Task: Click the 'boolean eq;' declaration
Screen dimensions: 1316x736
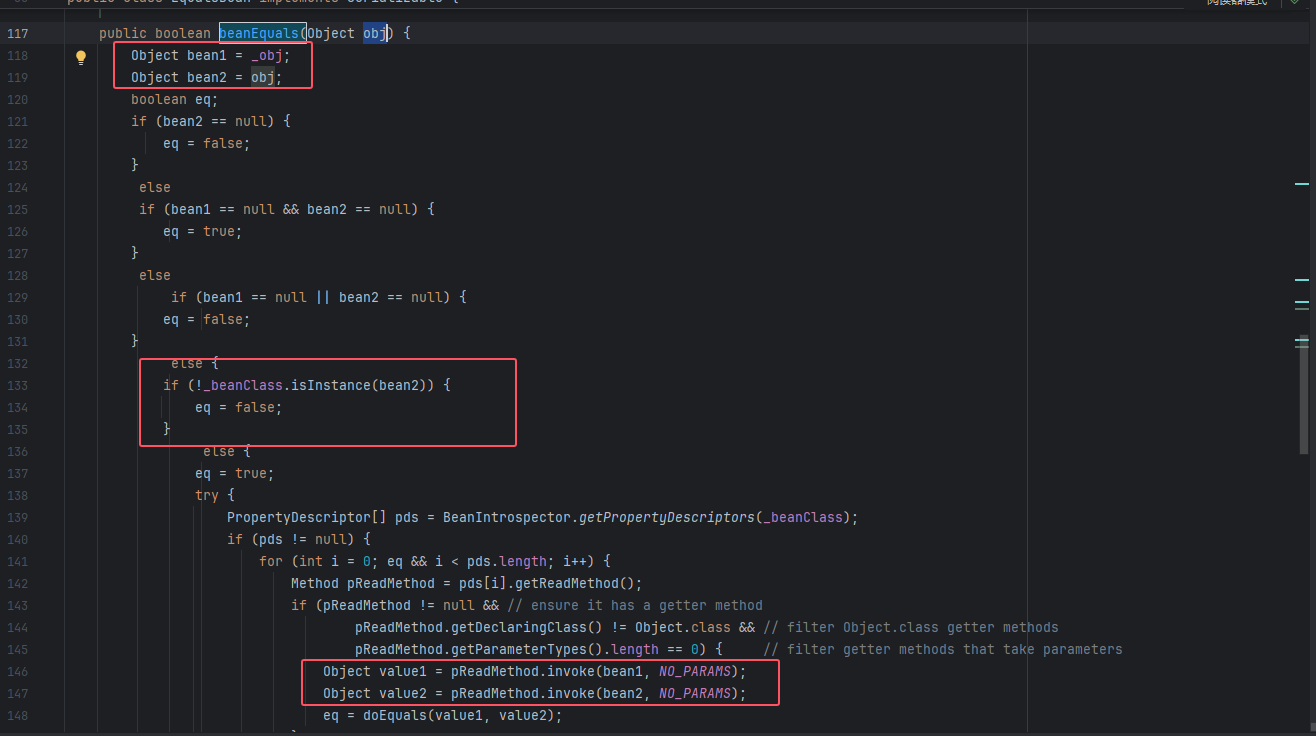Action: point(174,99)
